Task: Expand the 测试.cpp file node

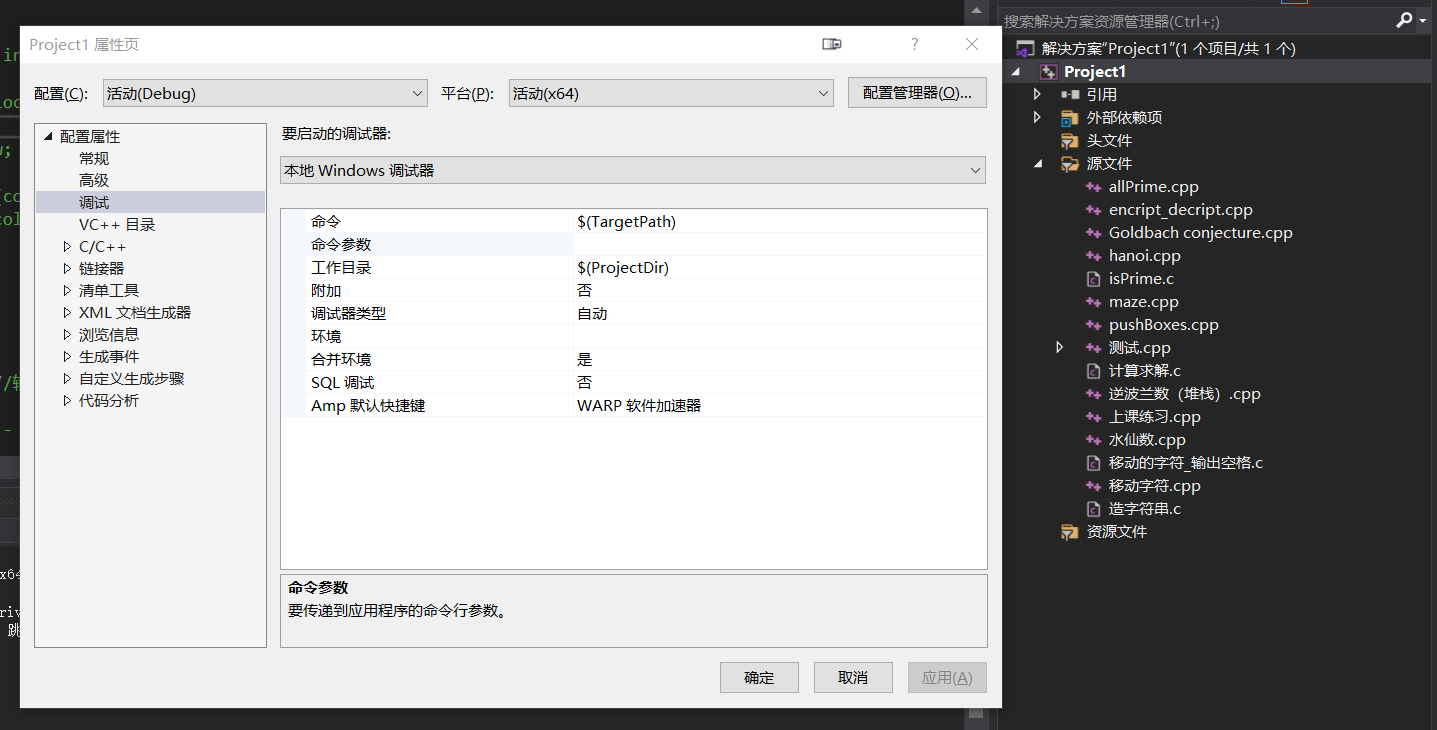Action: tap(1060, 348)
